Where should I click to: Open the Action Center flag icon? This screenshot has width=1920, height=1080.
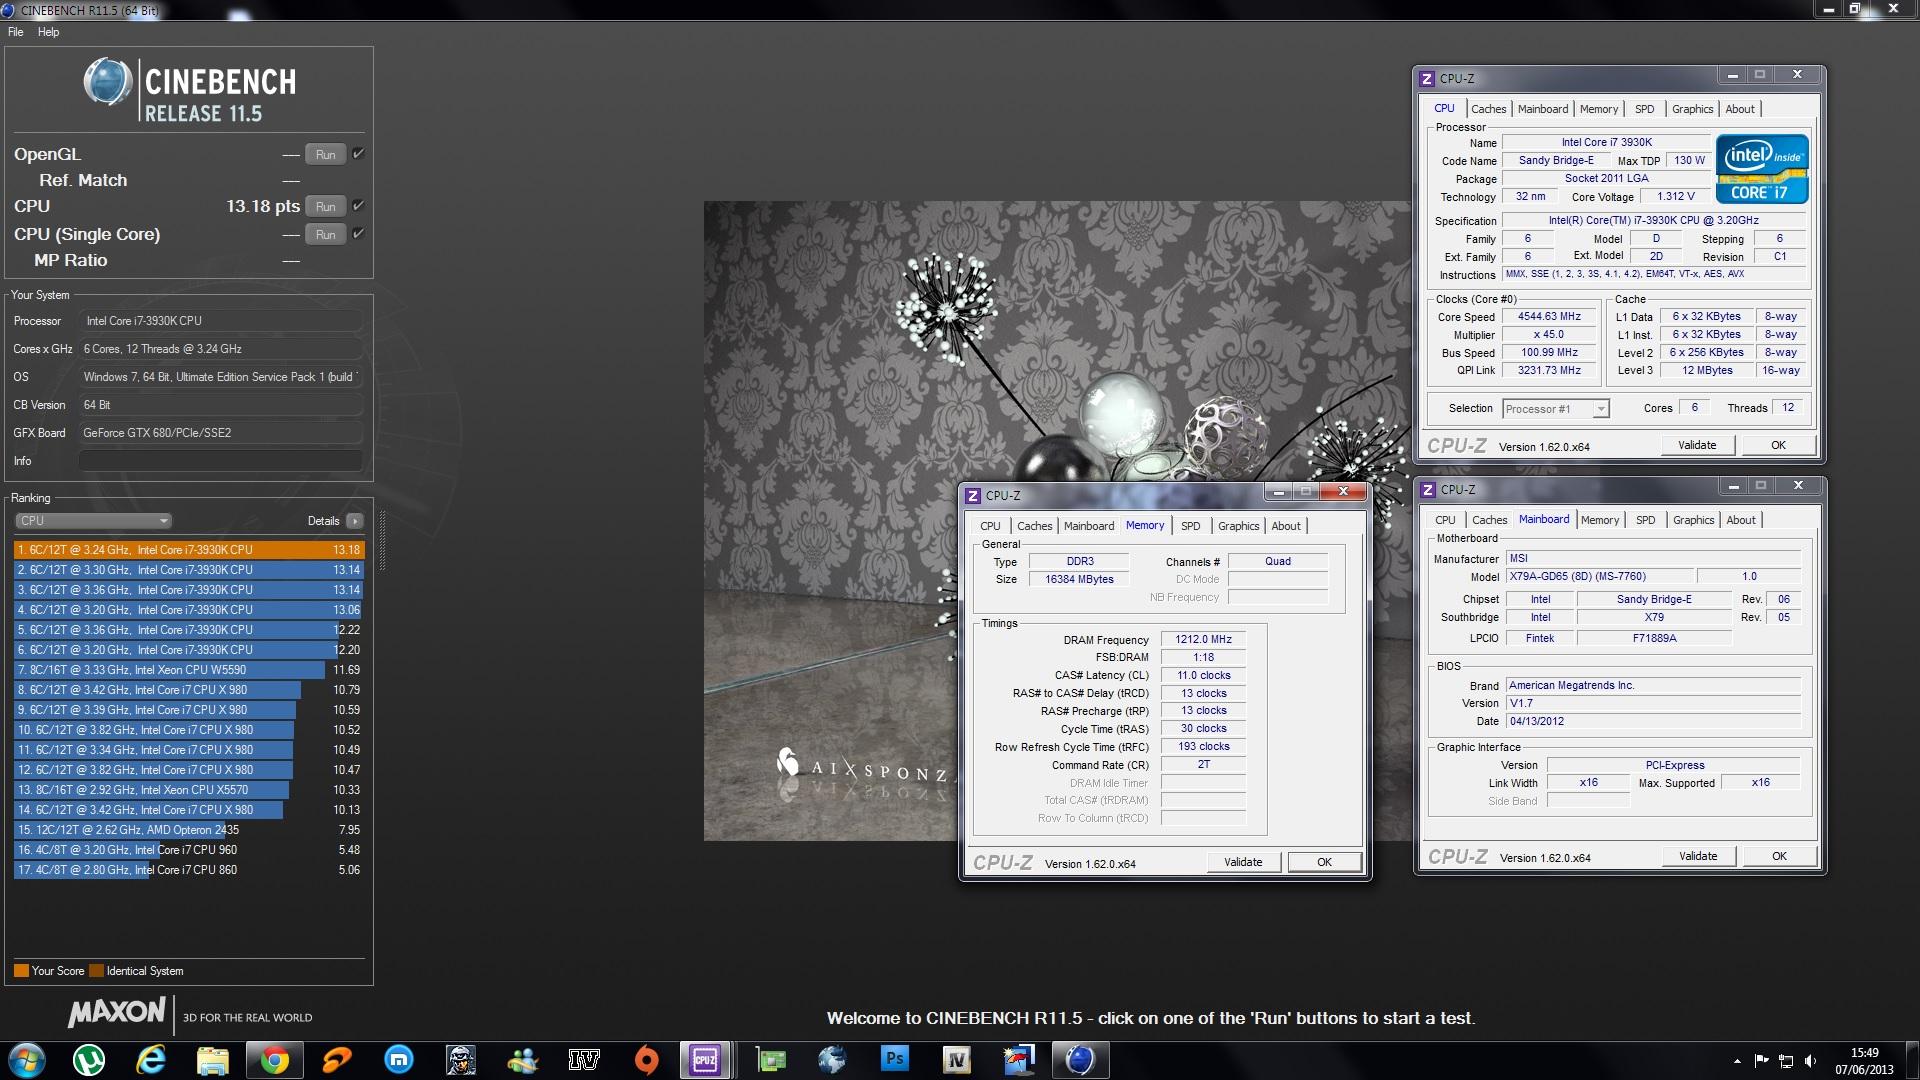coord(1761,1061)
